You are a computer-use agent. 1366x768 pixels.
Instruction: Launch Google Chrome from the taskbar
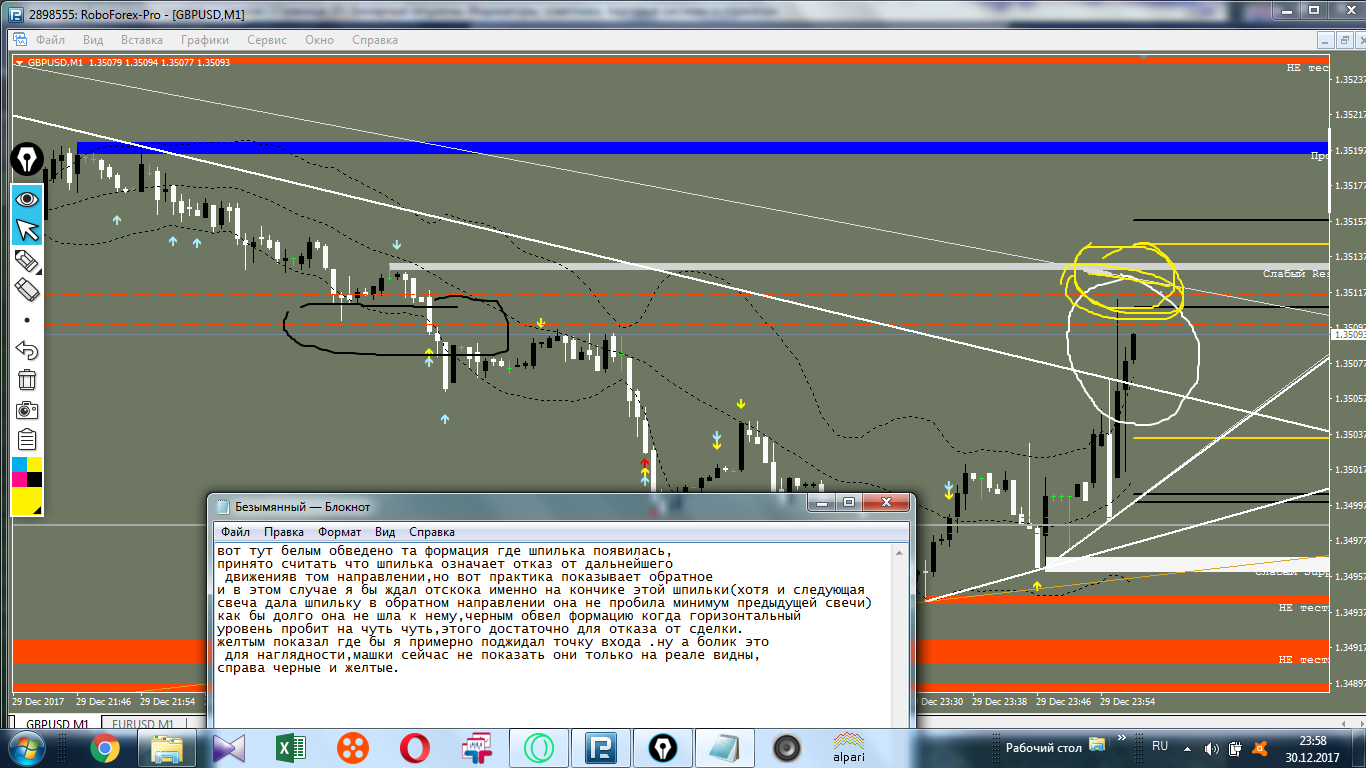105,747
